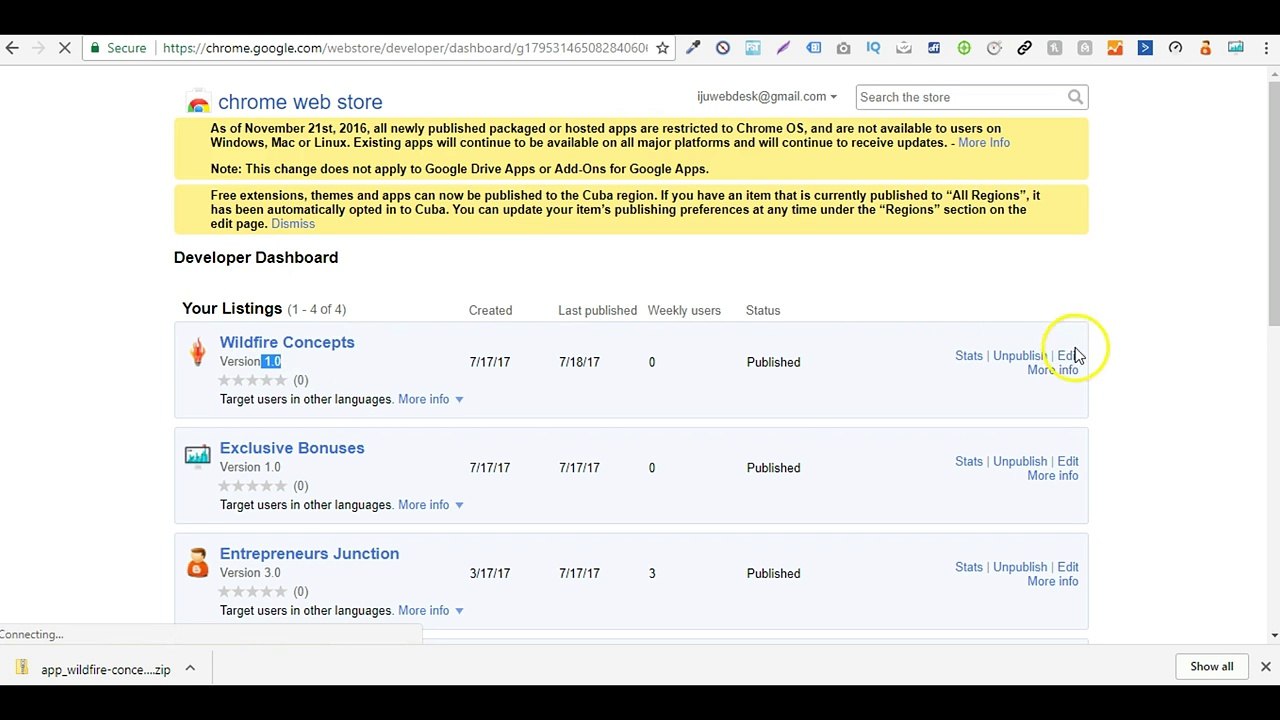
Task: Click the Exclusive Bonuses star rating
Action: 253,486
